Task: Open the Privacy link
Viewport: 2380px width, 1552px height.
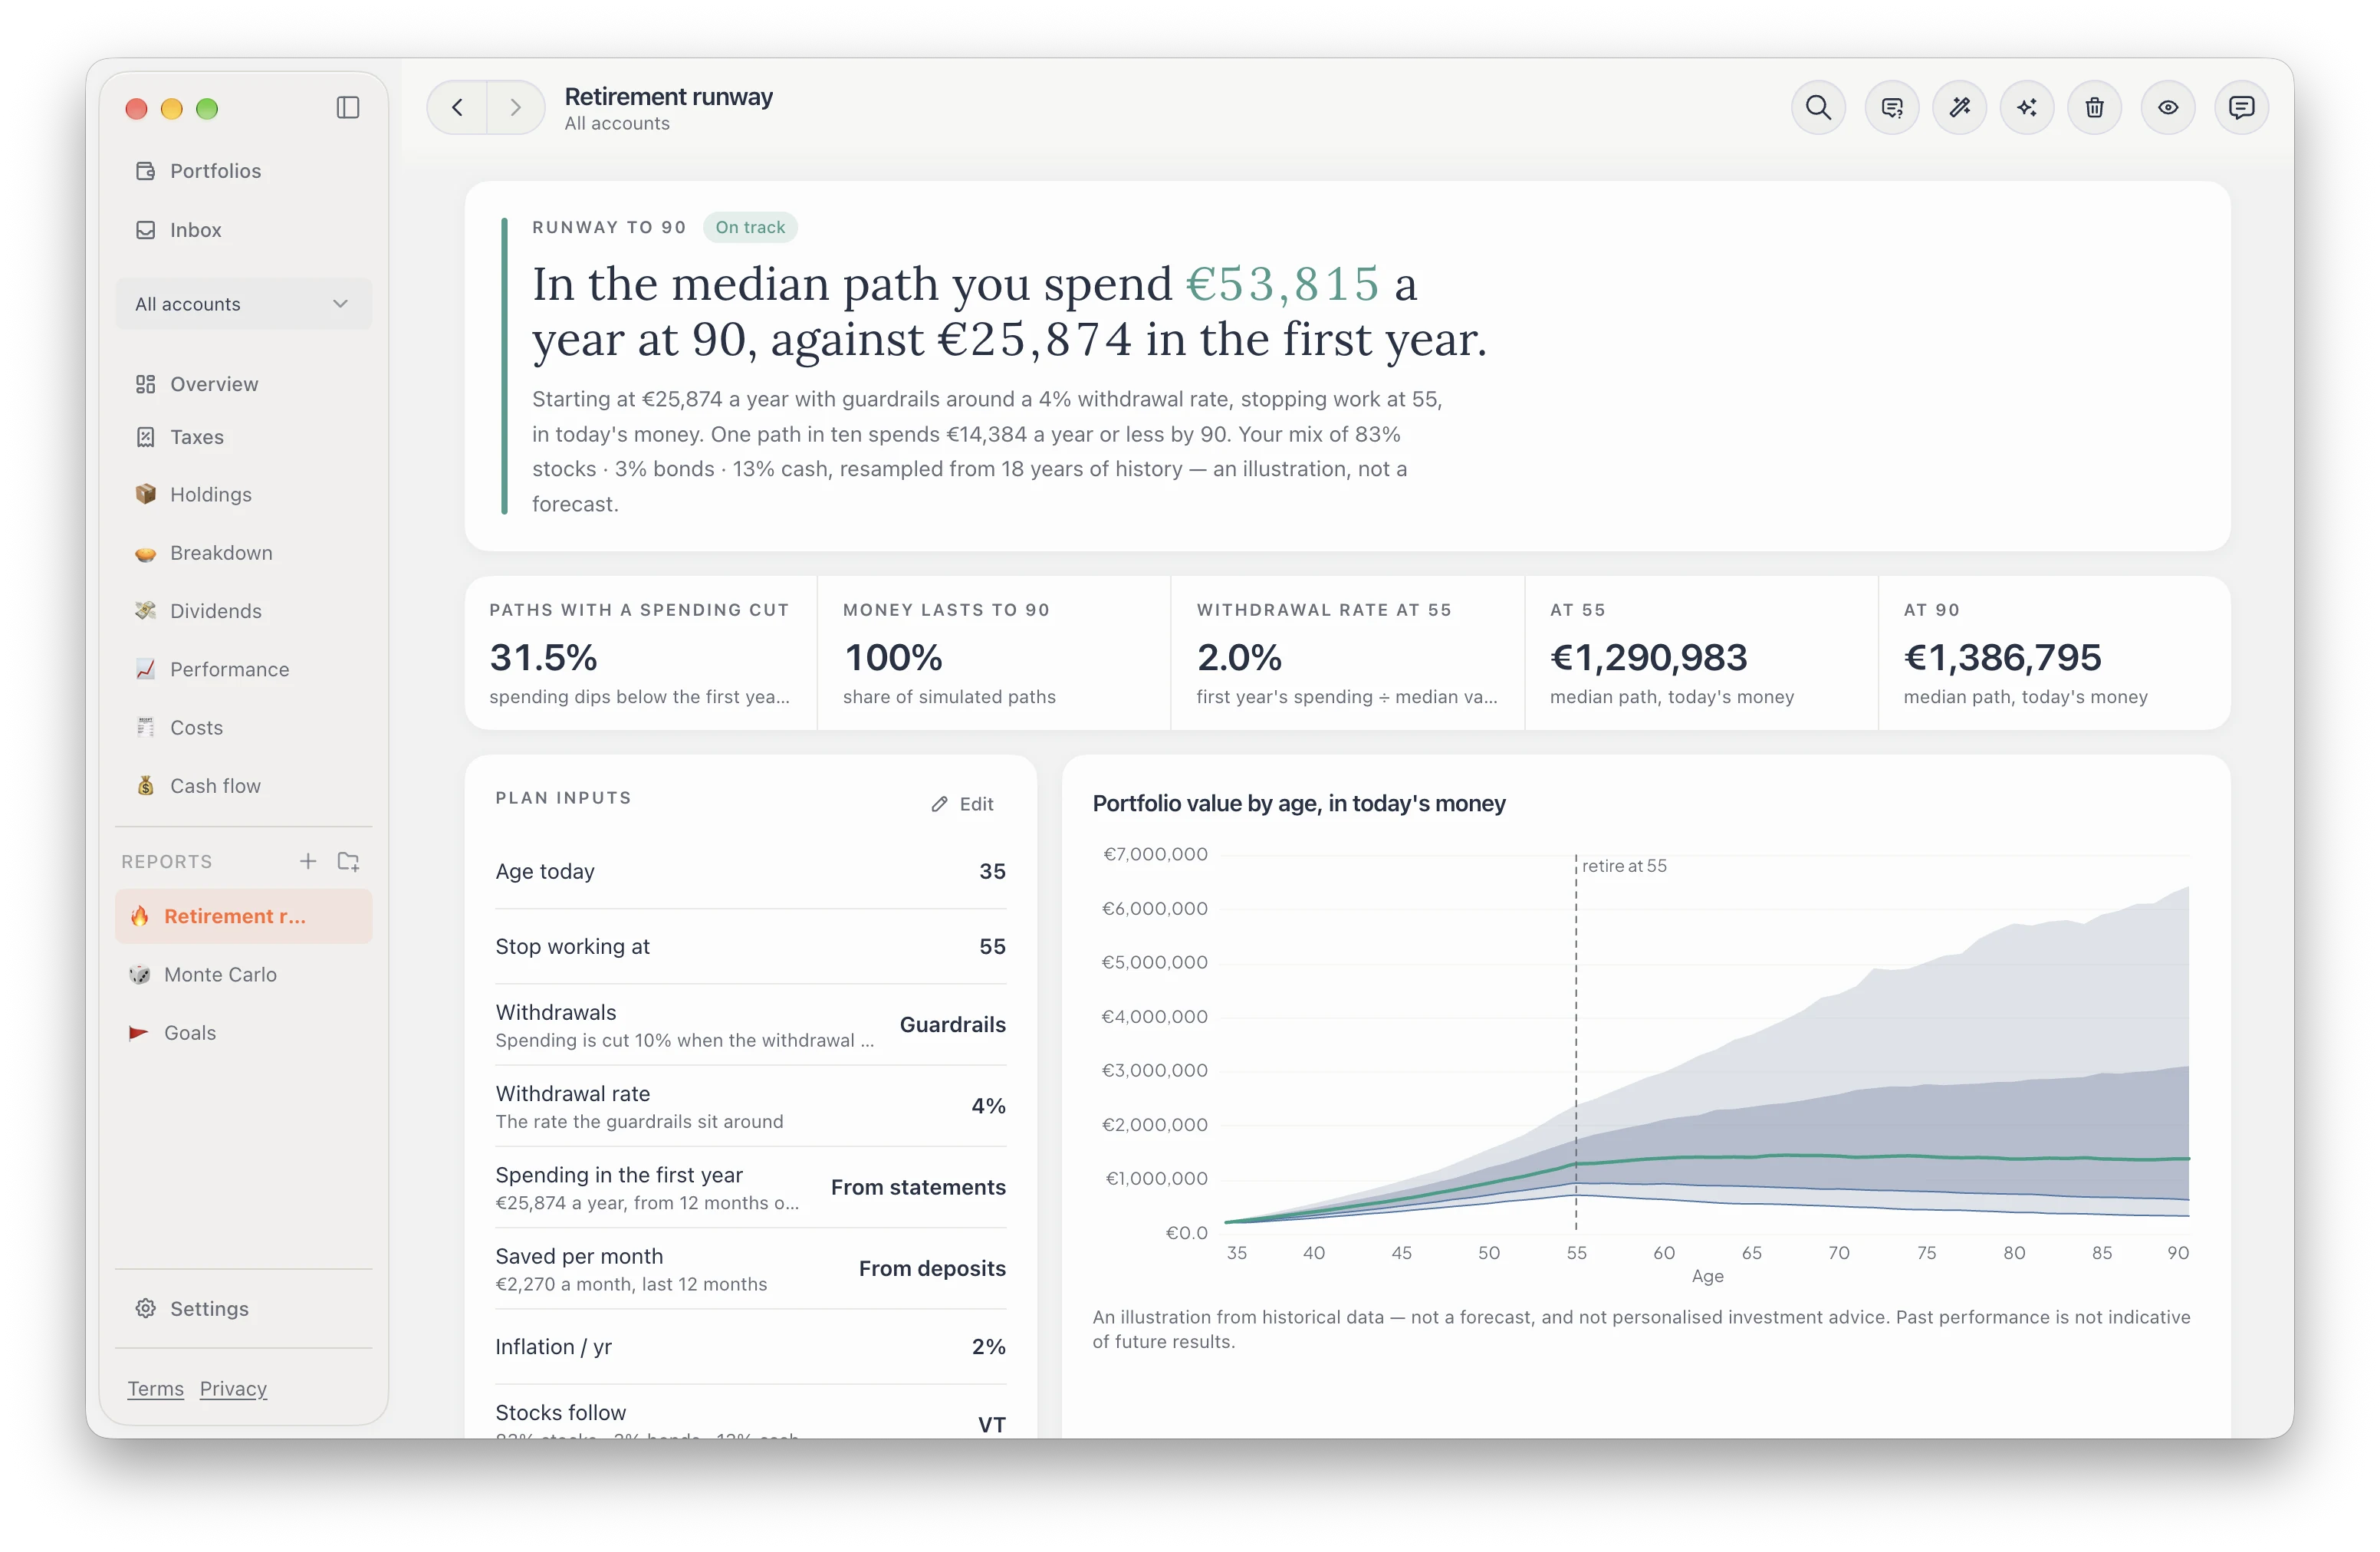Action: tap(233, 1388)
